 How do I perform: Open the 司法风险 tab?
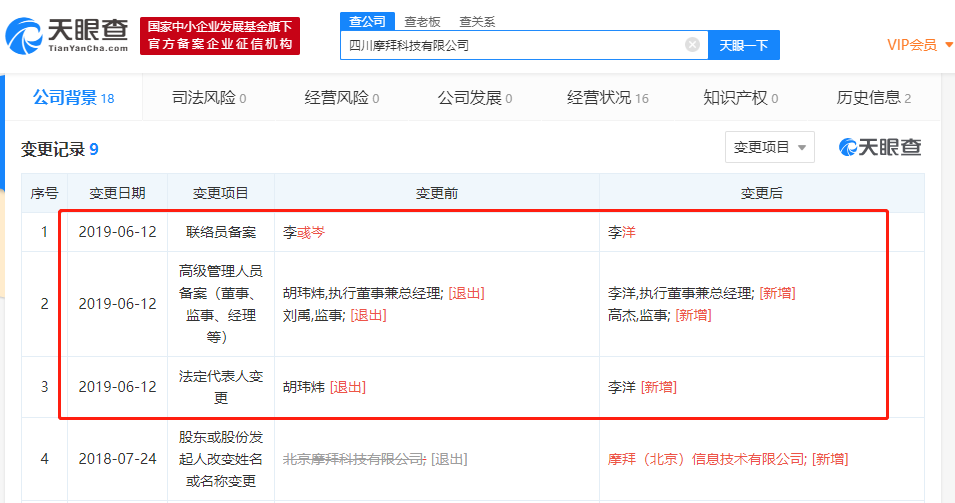(209, 97)
